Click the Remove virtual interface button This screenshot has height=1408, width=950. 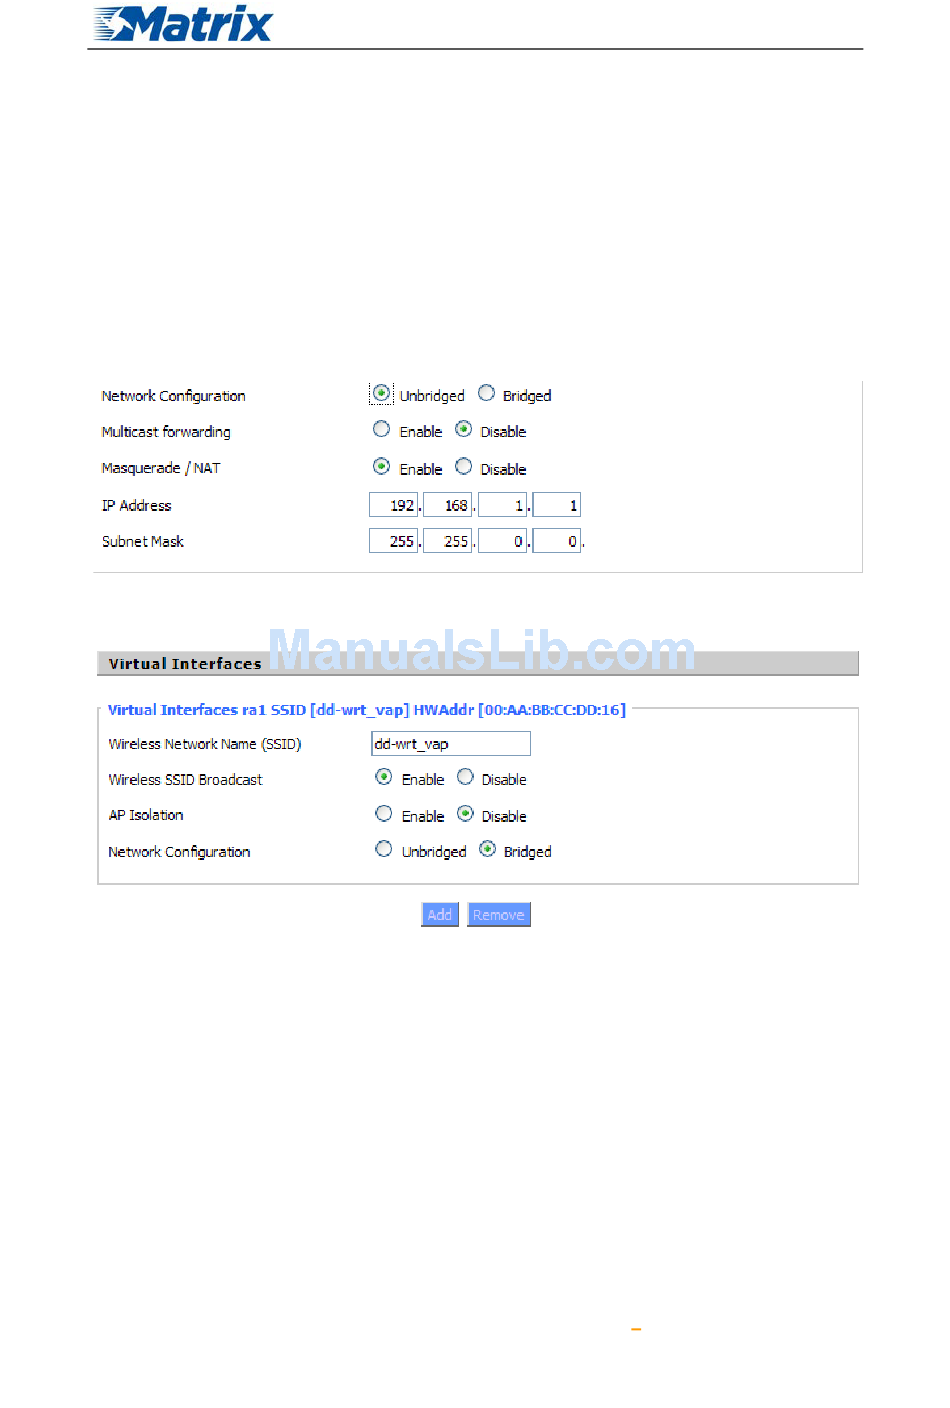pos(499,915)
